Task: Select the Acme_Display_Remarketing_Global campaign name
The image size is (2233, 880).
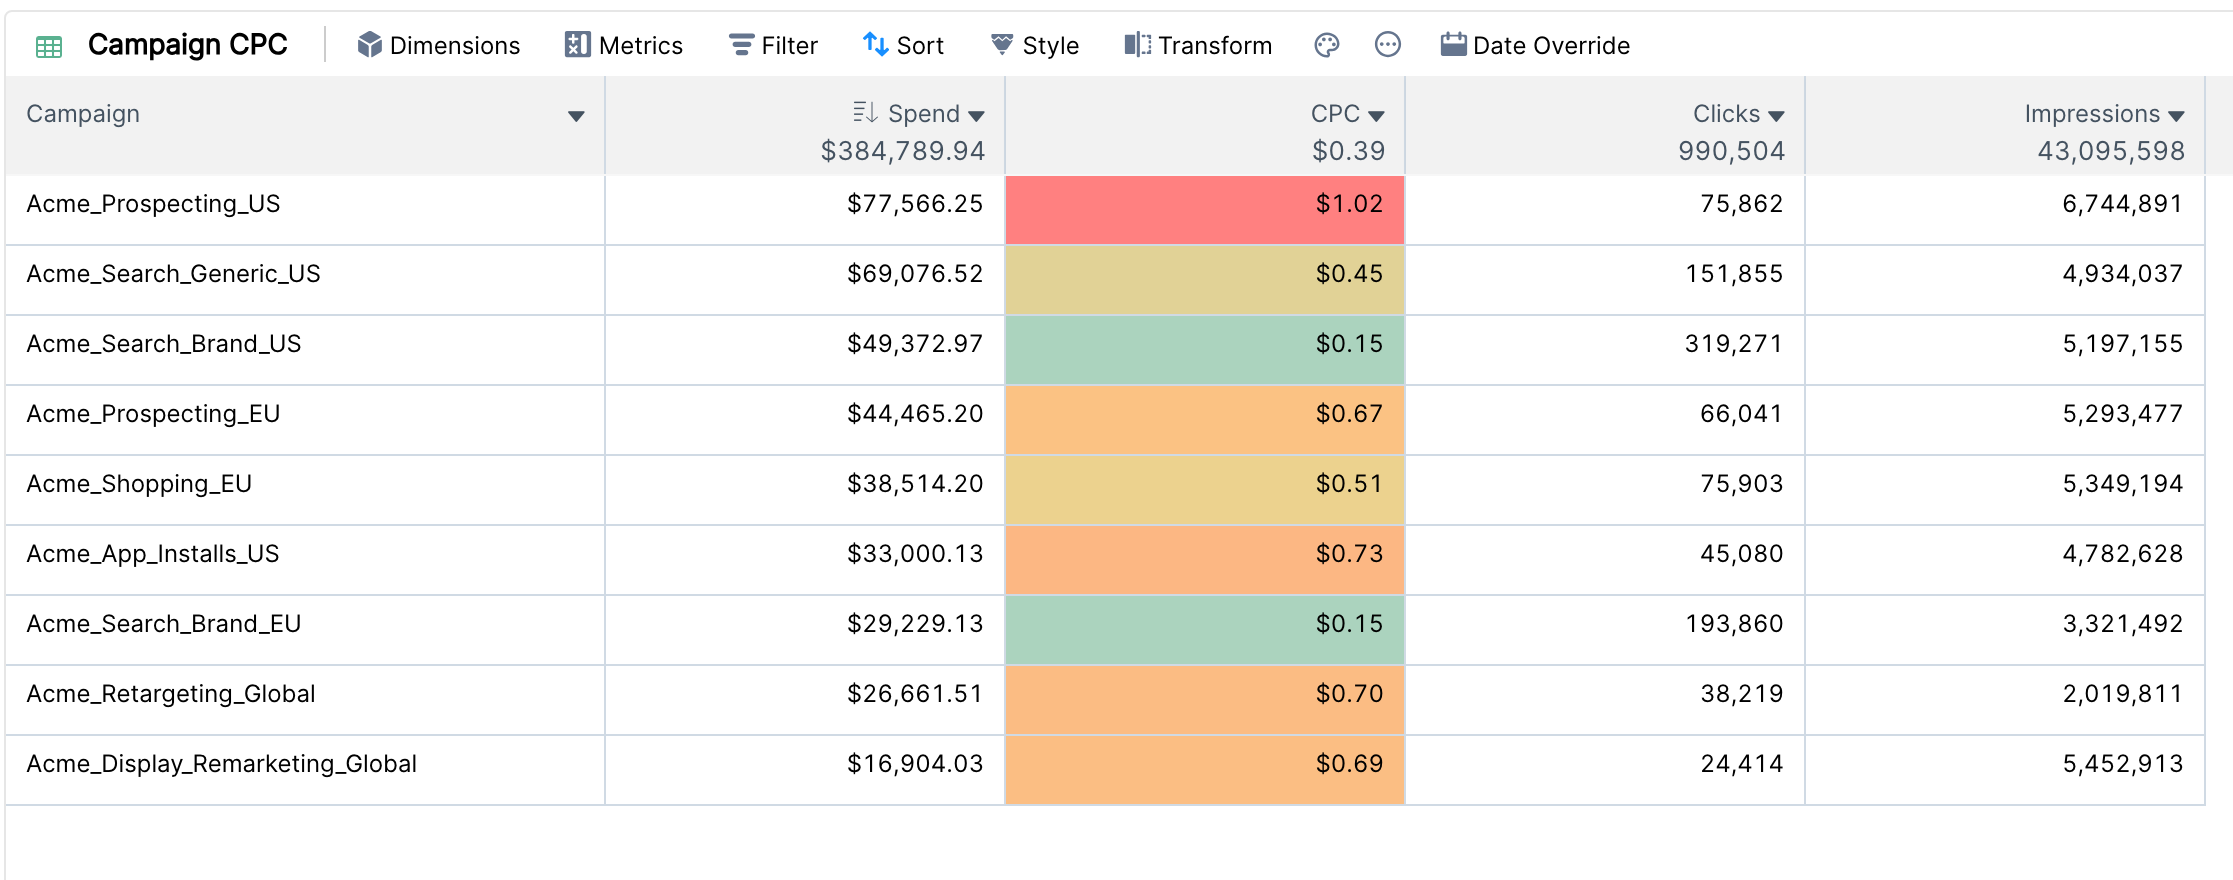Action: coord(222,764)
